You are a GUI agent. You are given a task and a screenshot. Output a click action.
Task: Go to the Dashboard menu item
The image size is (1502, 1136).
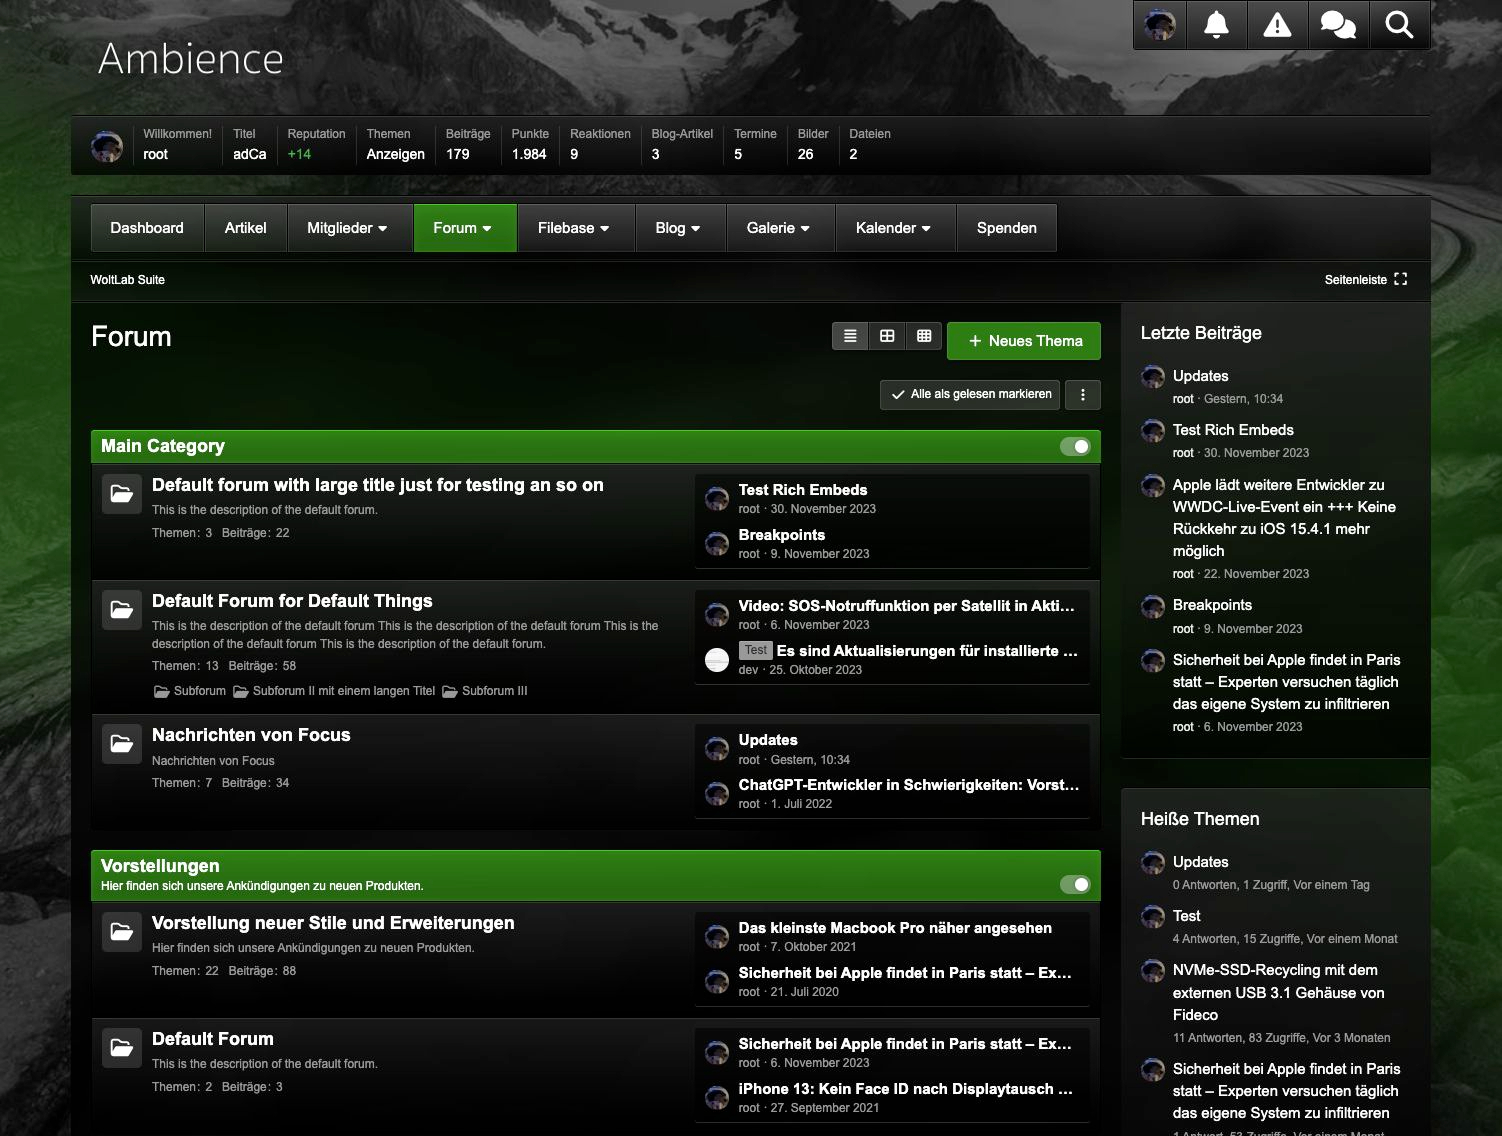pyautogui.click(x=147, y=228)
